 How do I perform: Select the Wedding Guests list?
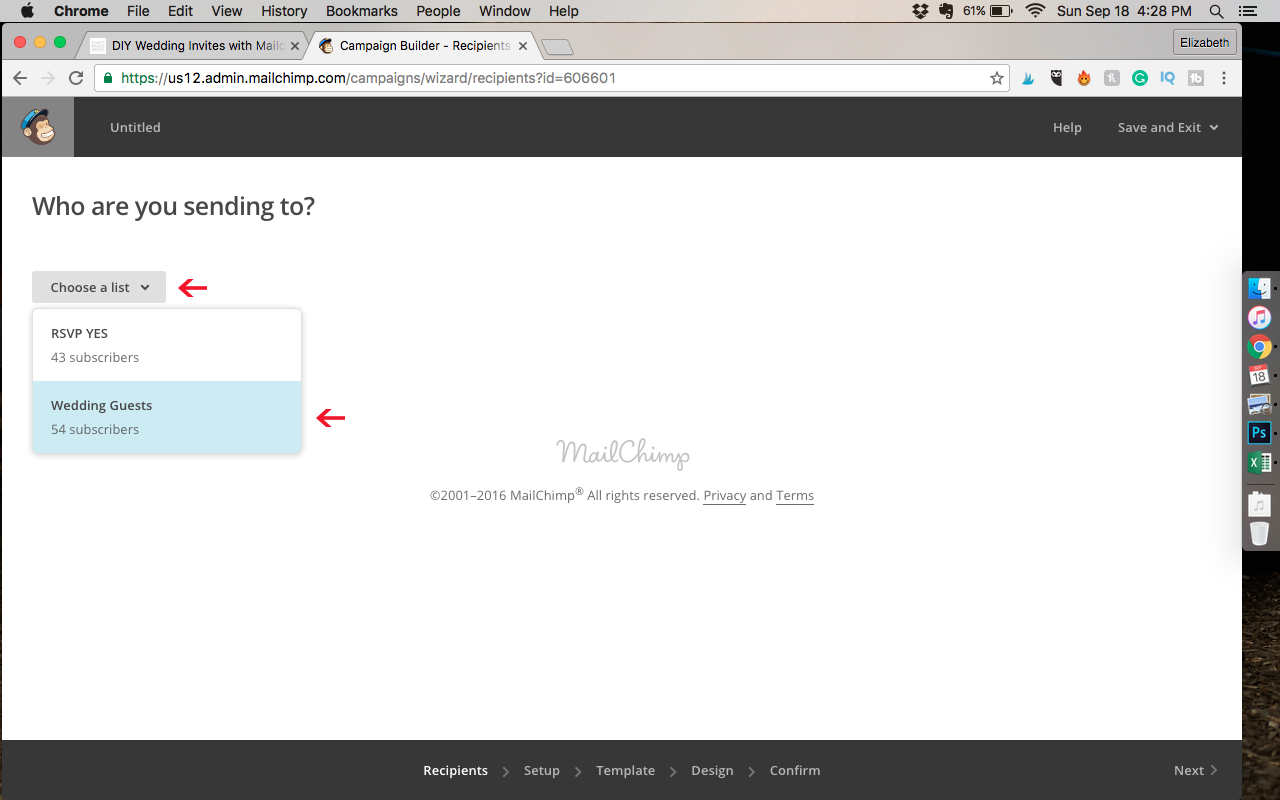pyautogui.click(x=167, y=417)
